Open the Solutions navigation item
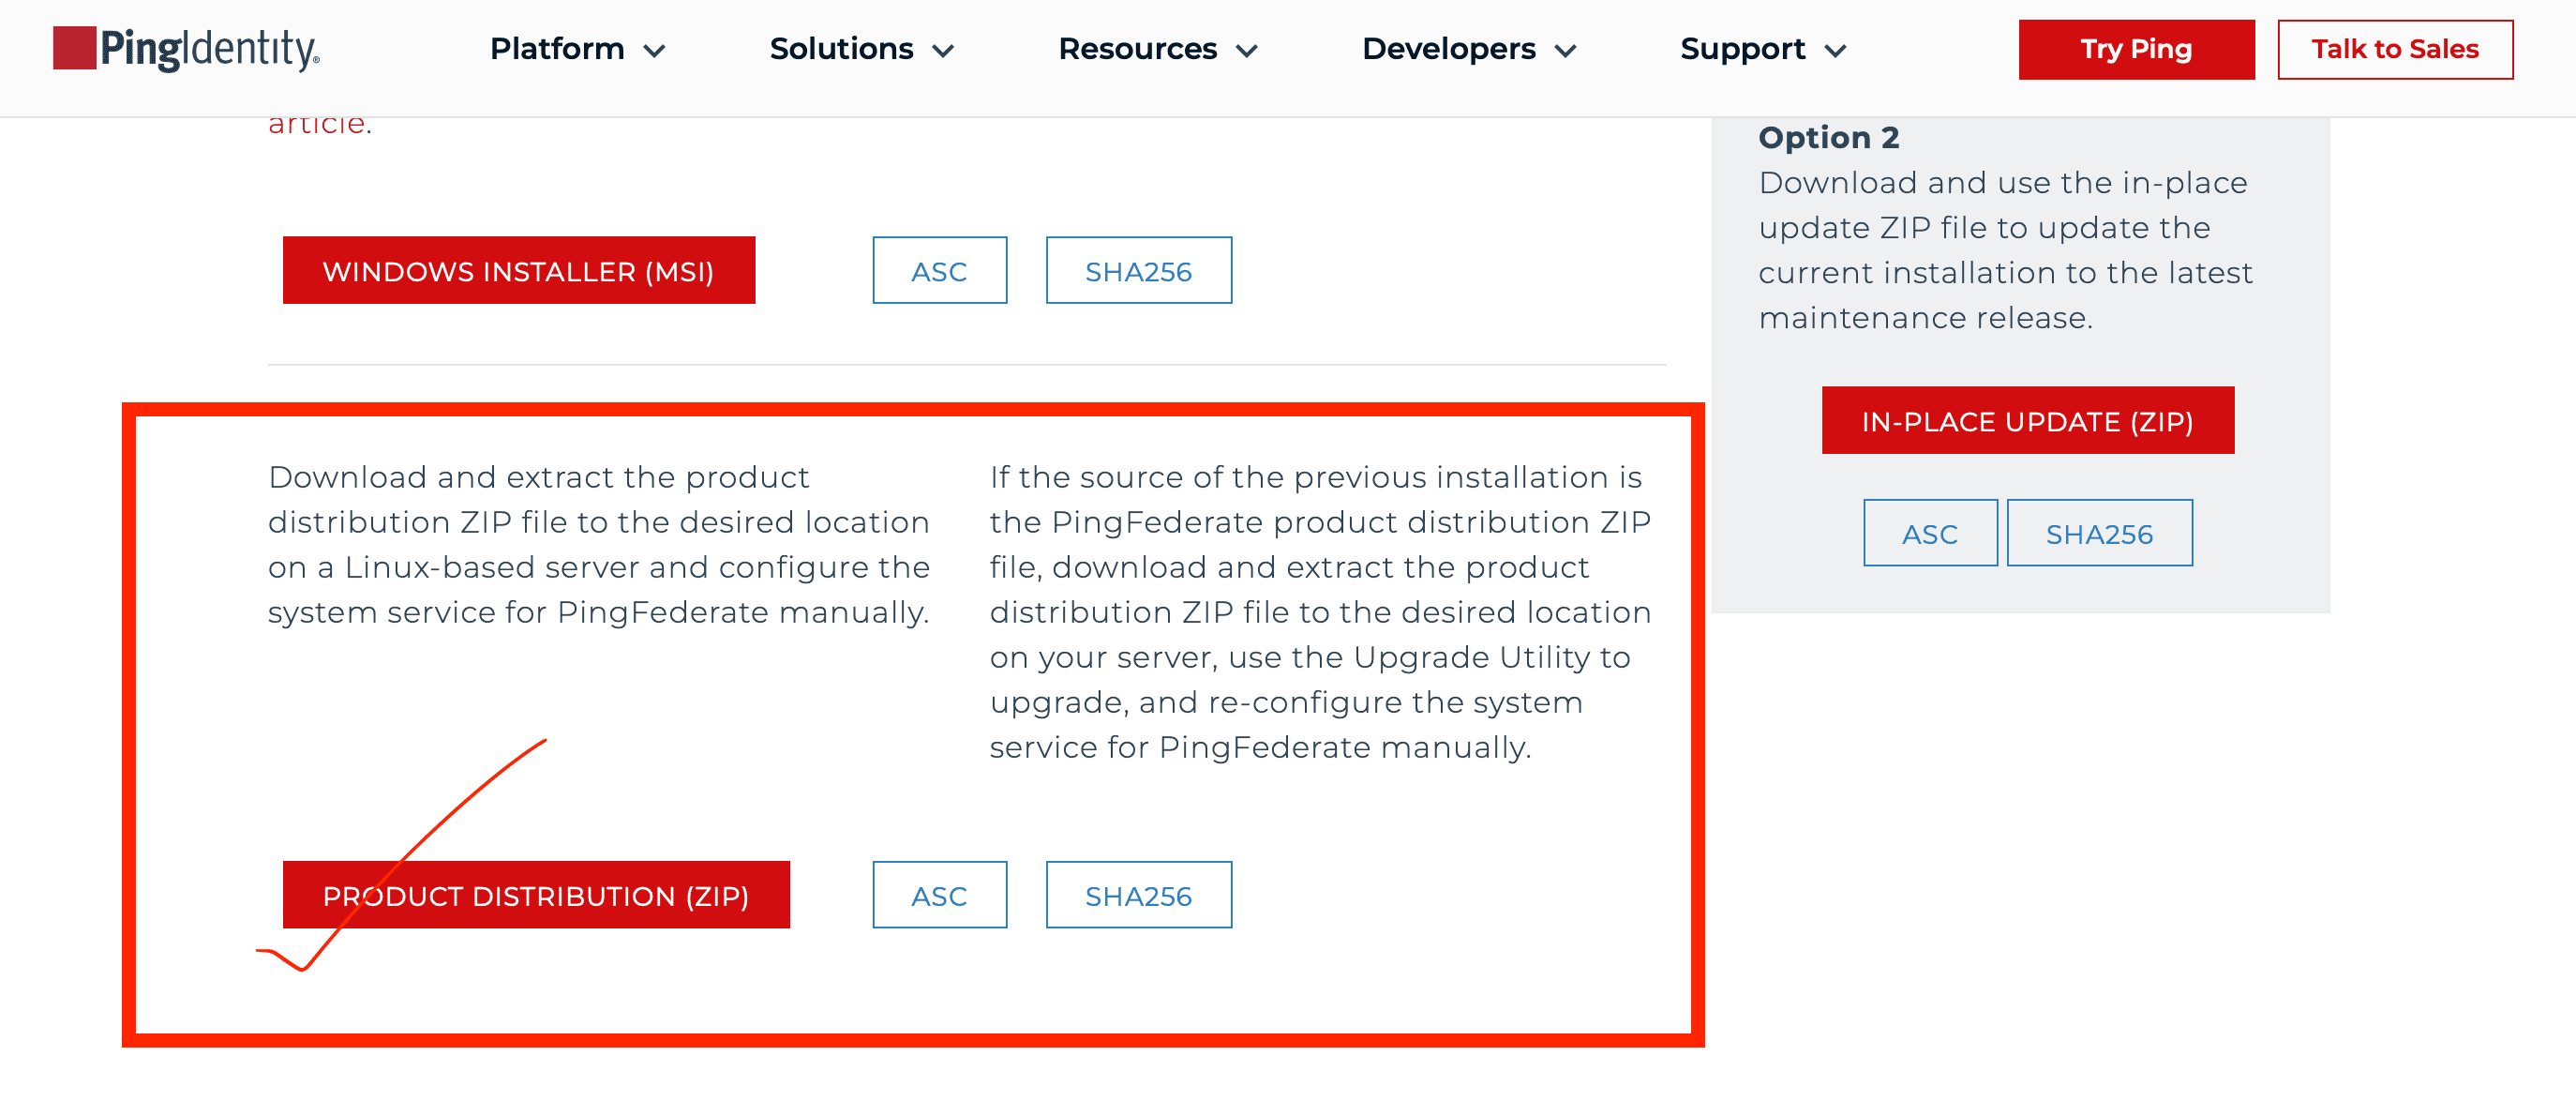2576x1116 pixels. [841, 49]
